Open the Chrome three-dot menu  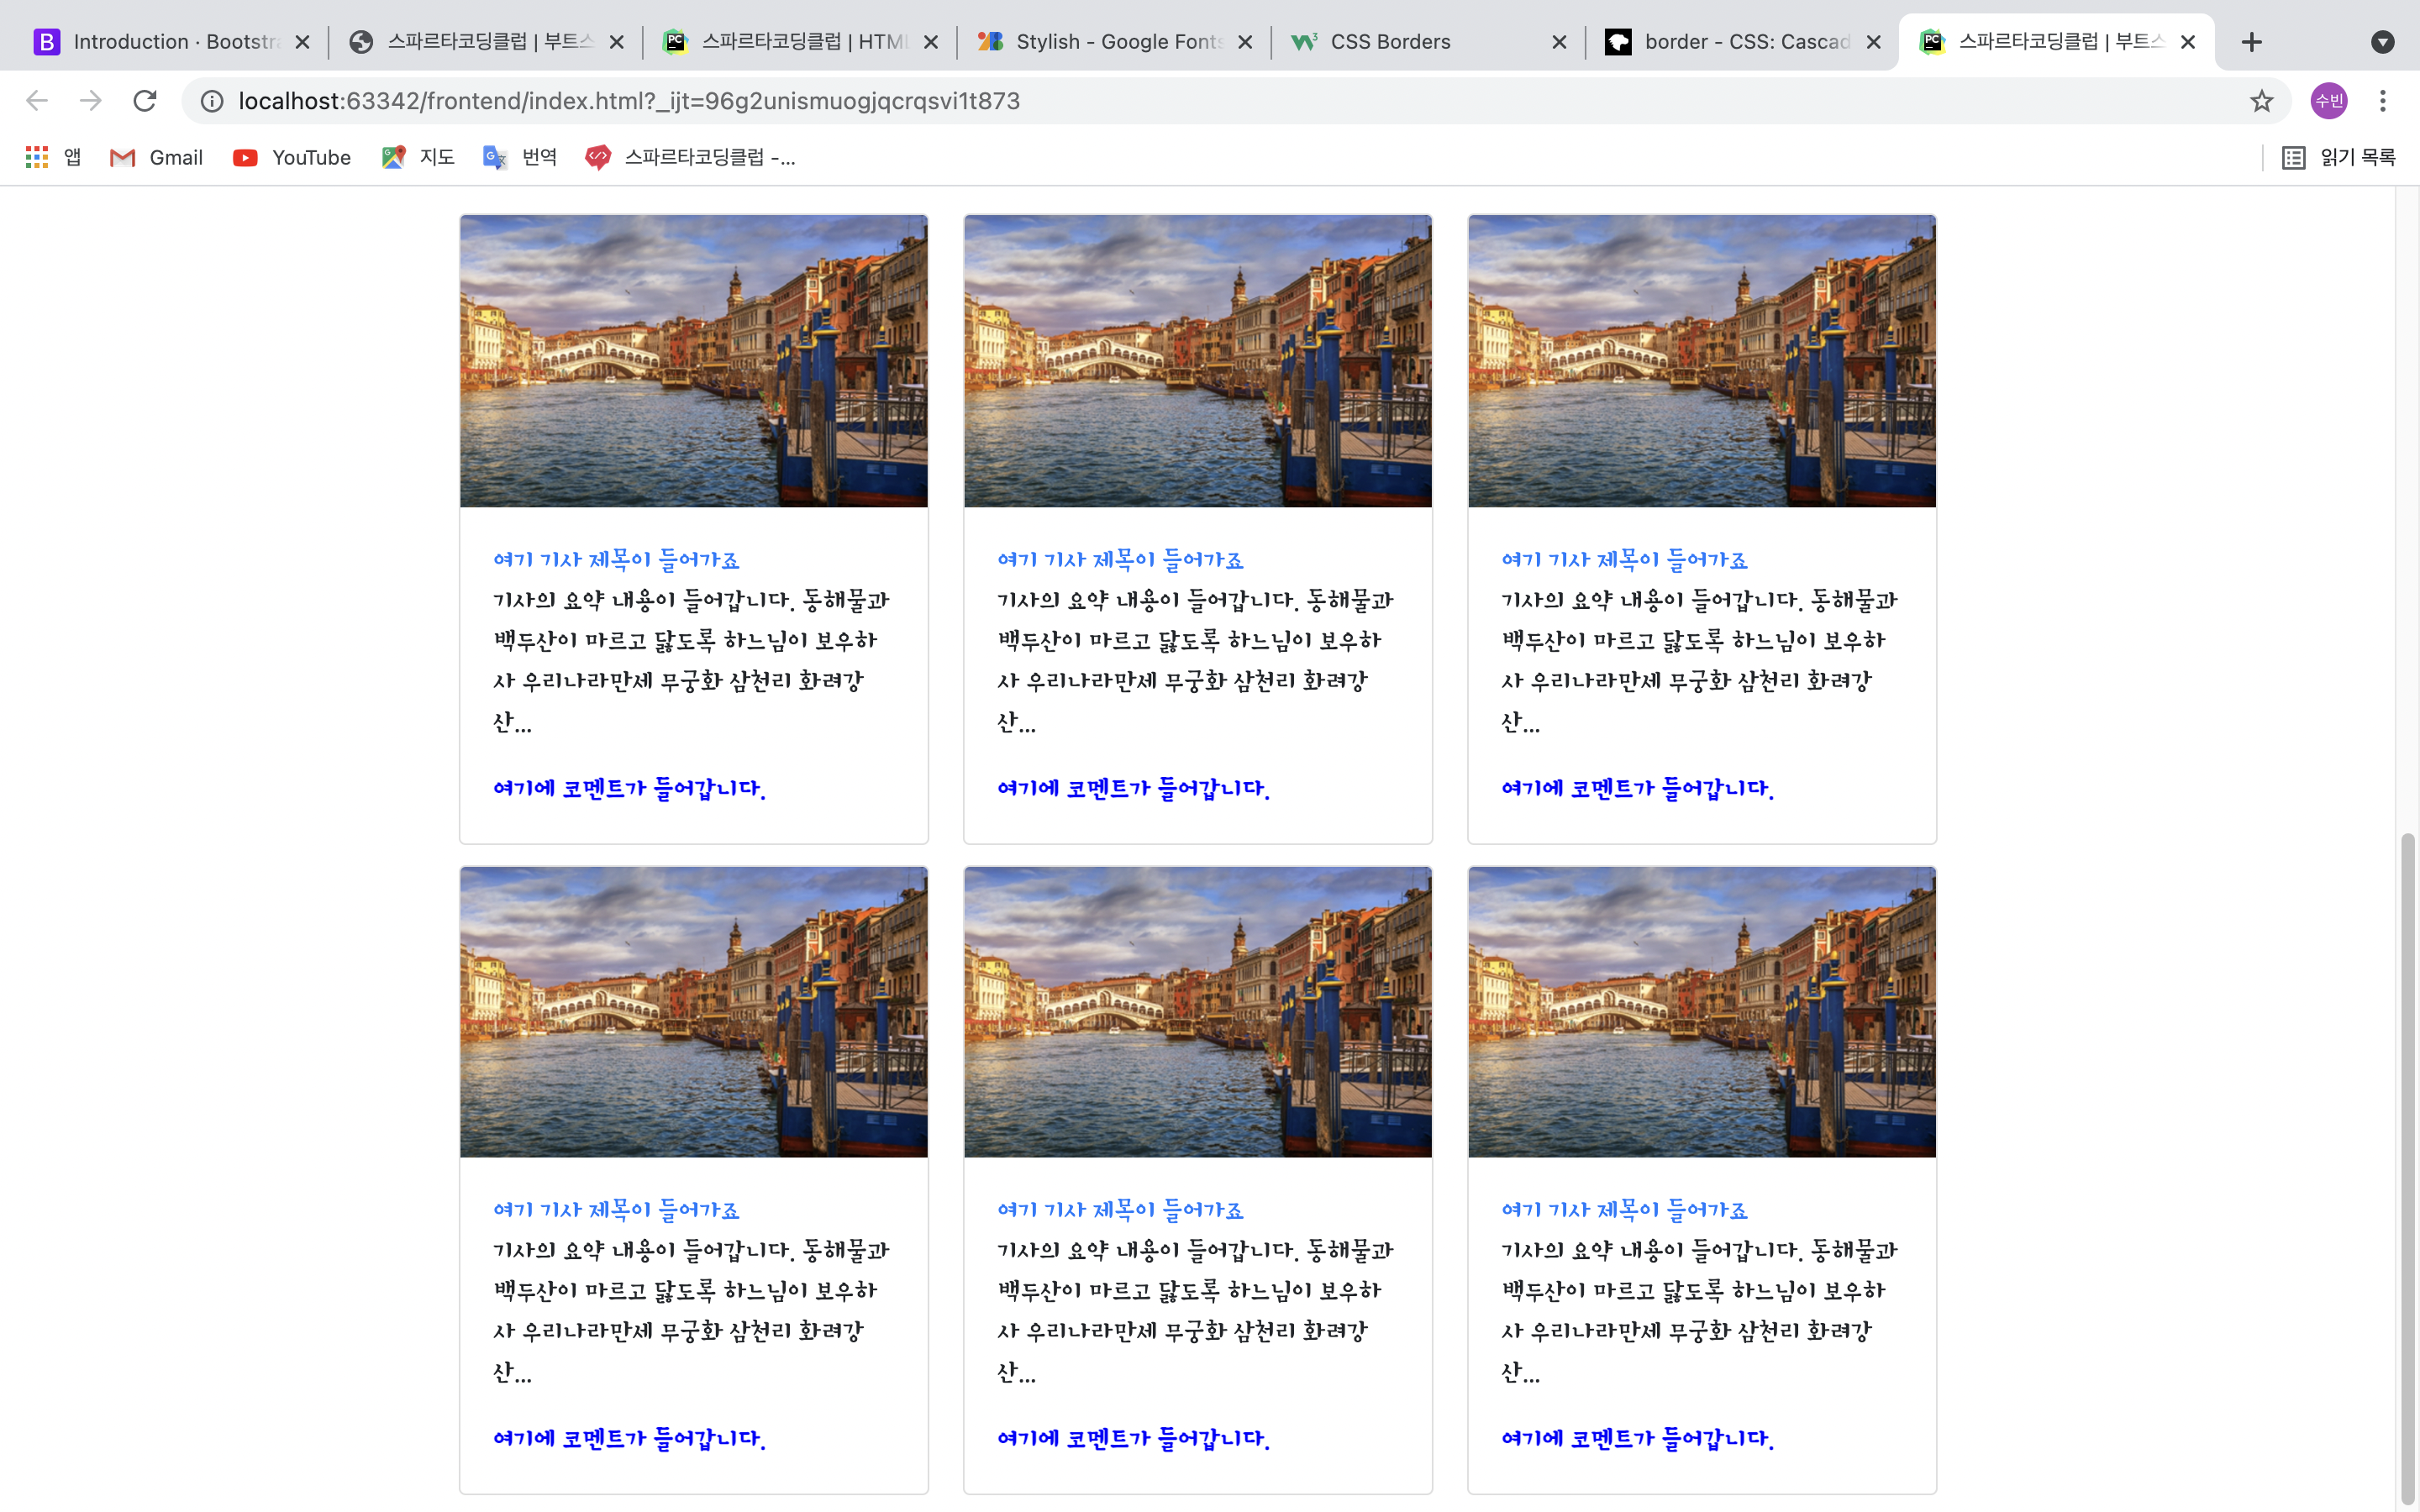pyautogui.click(x=2382, y=101)
